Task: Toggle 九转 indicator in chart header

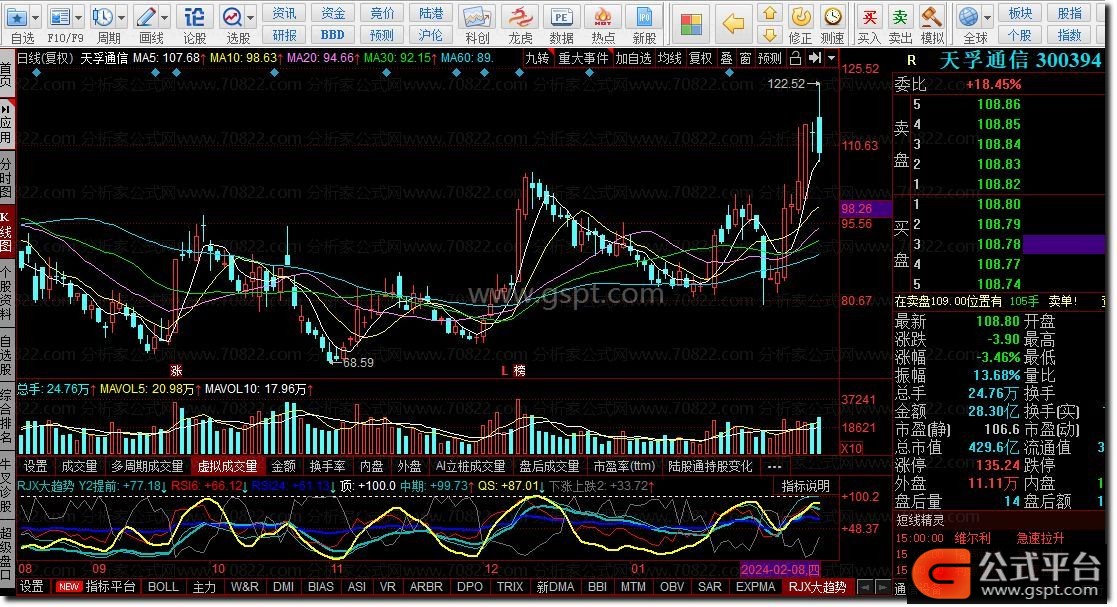Action: point(537,58)
